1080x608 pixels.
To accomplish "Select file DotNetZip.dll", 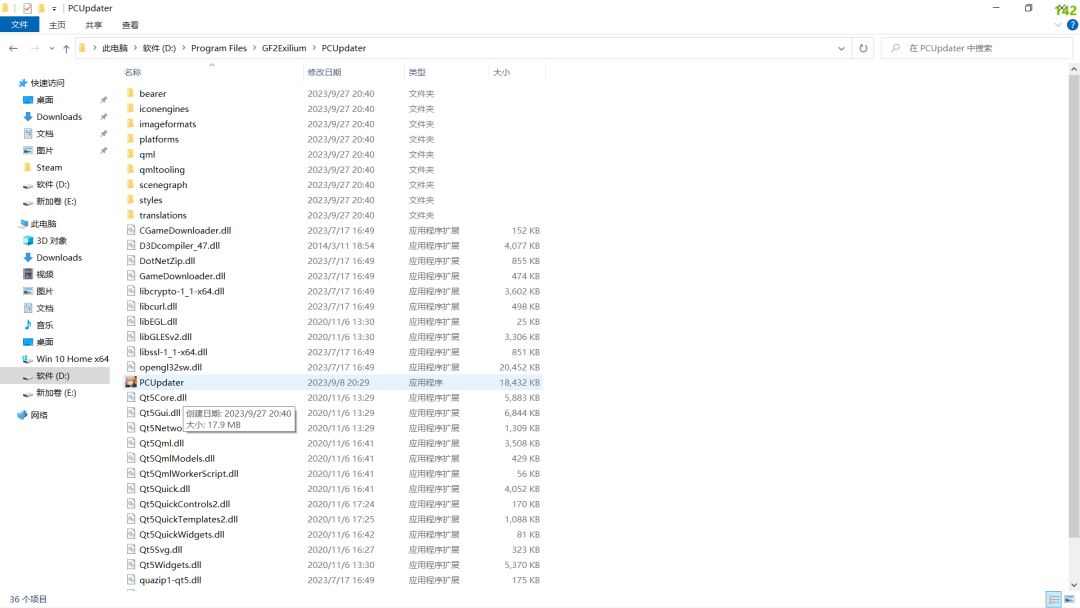I will click(167, 261).
